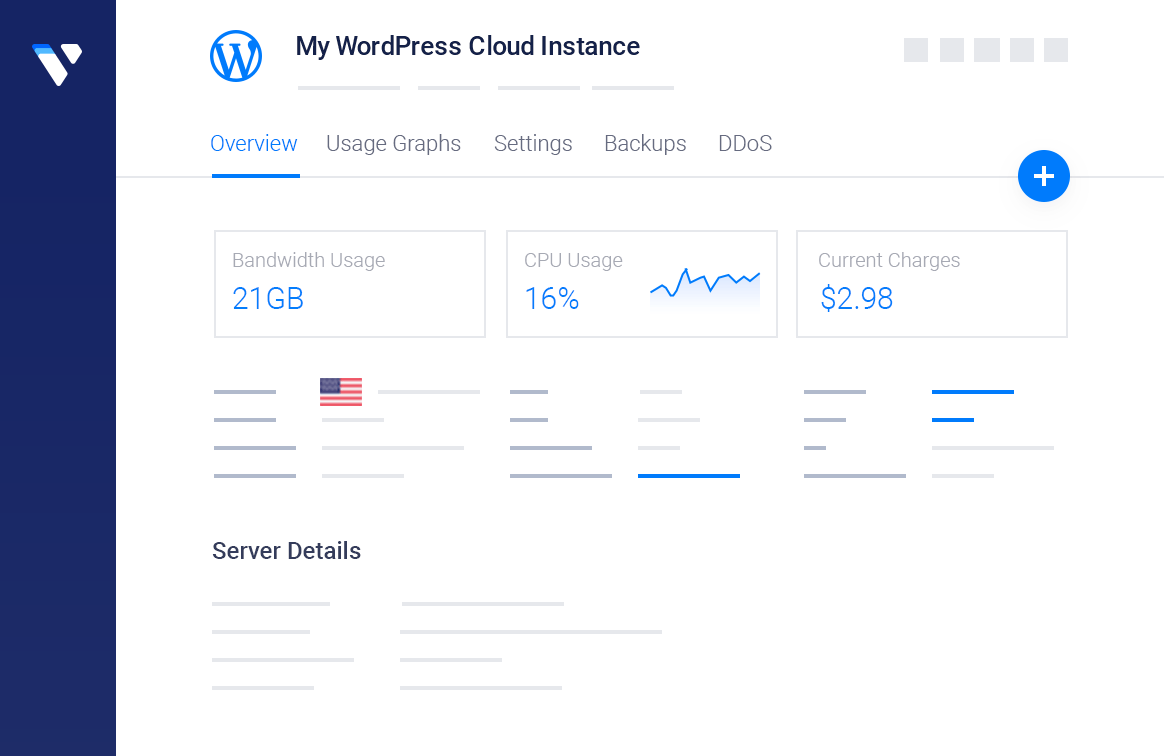The height and width of the screenshot is (756, 1164).
Task: Go to the Backups tab
Action: (x=645, y=144)
